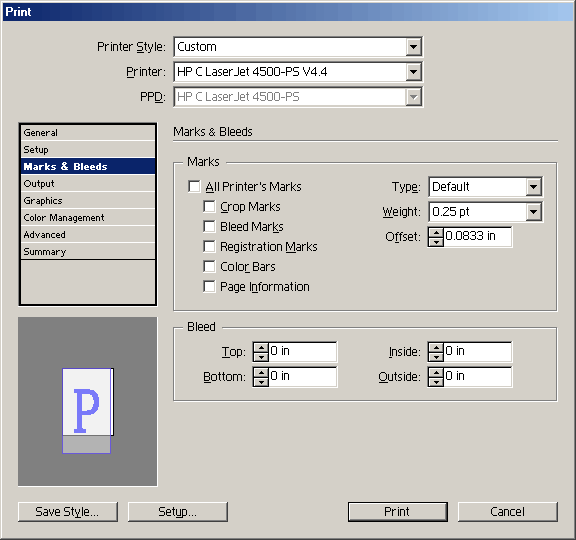
Task: Click the Top bleed stepper down arrow
Action: 261,357
